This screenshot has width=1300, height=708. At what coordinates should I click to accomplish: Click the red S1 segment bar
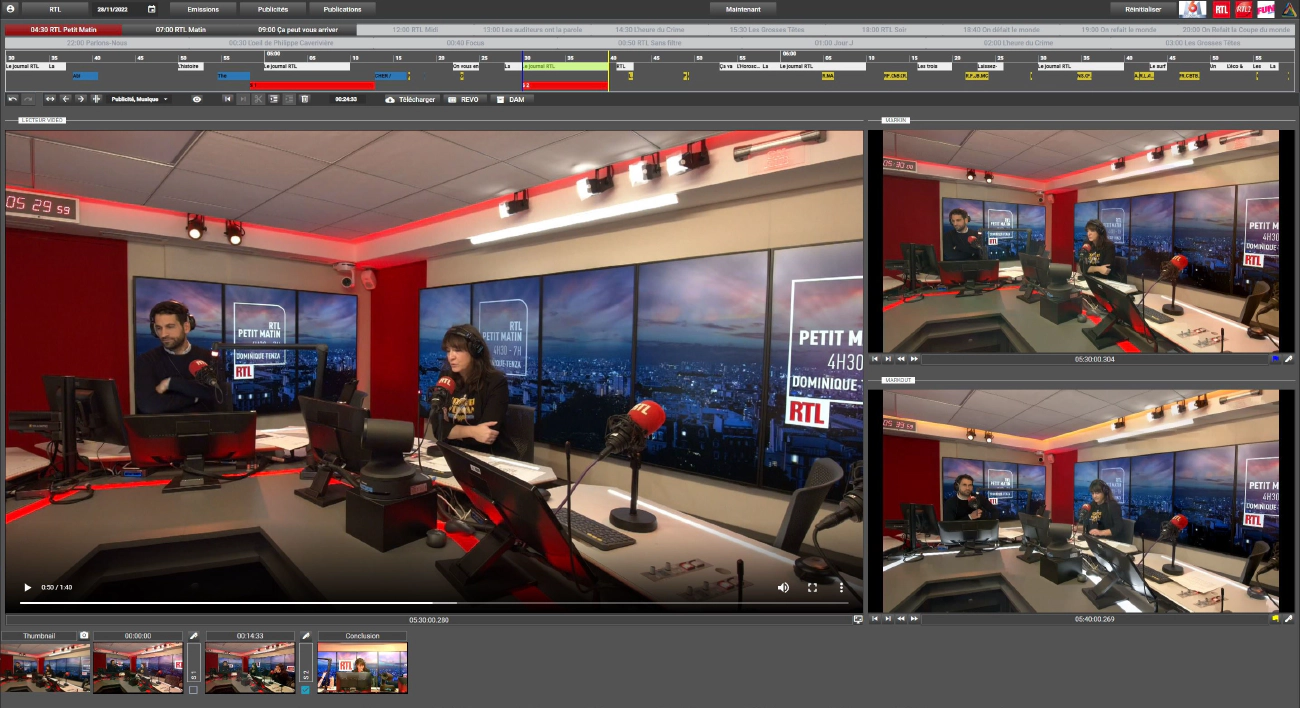[x=313, y=86]
